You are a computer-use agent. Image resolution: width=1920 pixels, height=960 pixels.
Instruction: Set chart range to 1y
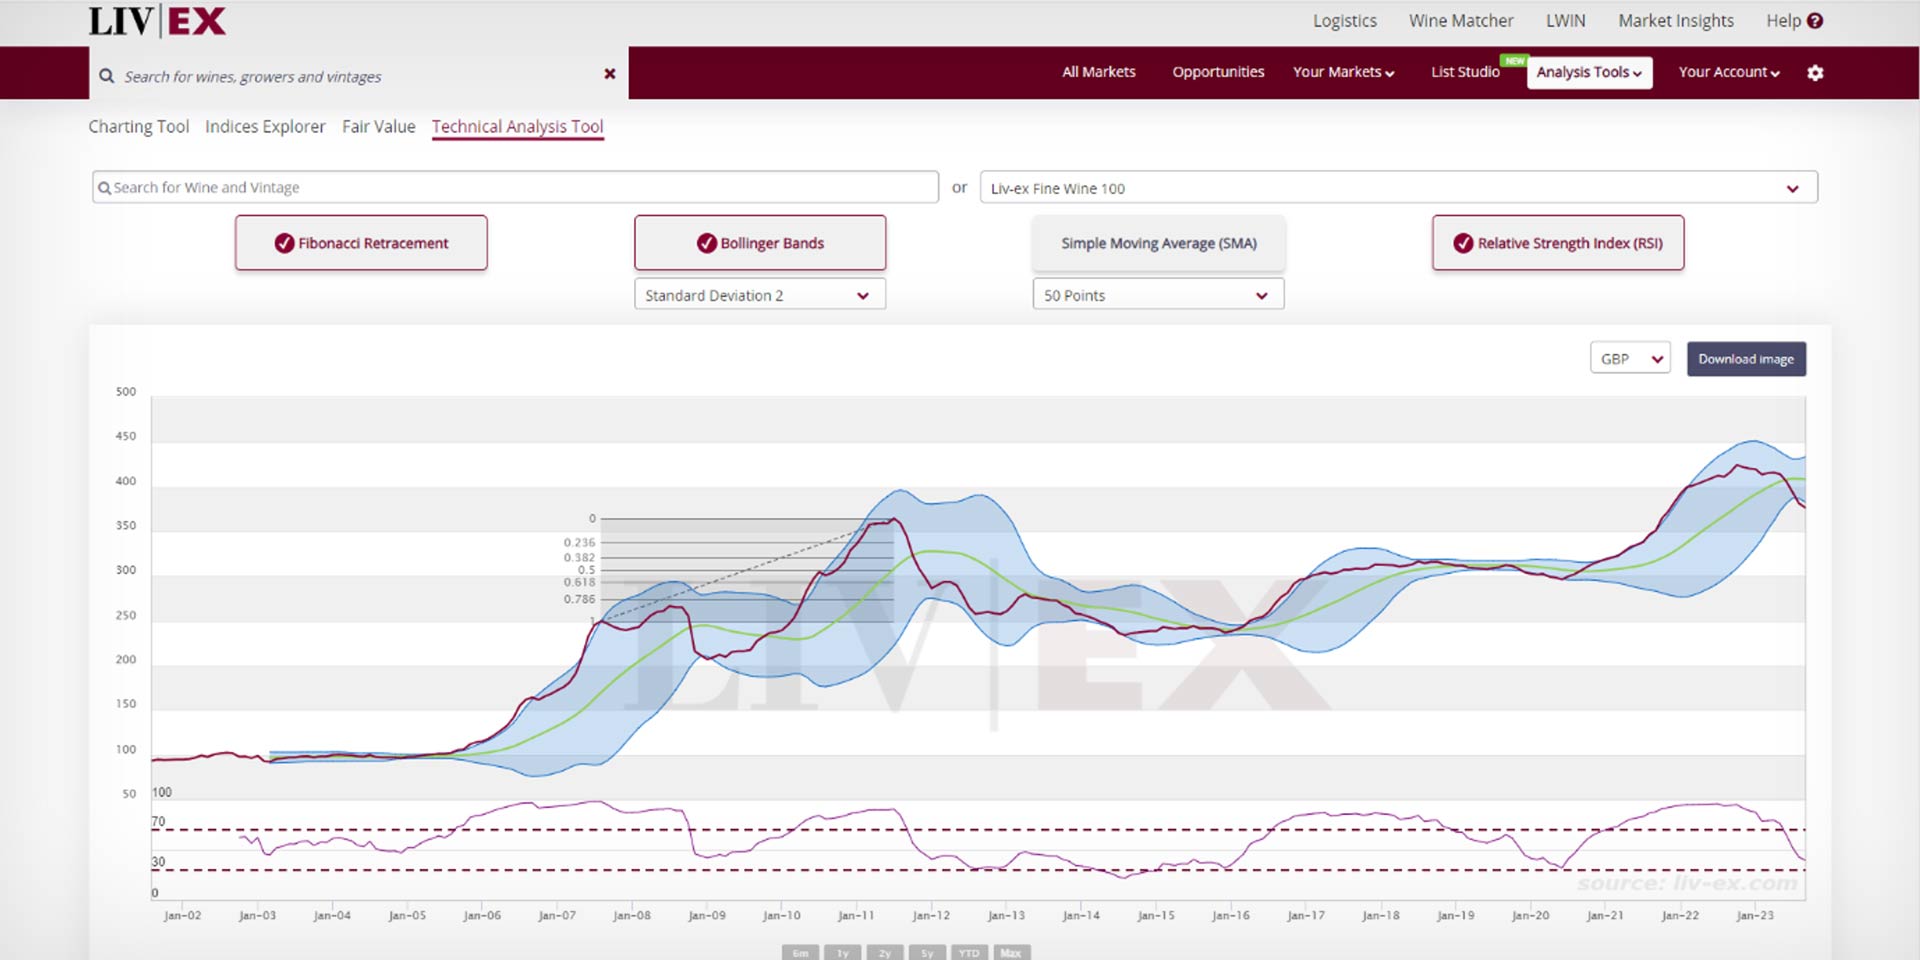[x=842, y=953]
